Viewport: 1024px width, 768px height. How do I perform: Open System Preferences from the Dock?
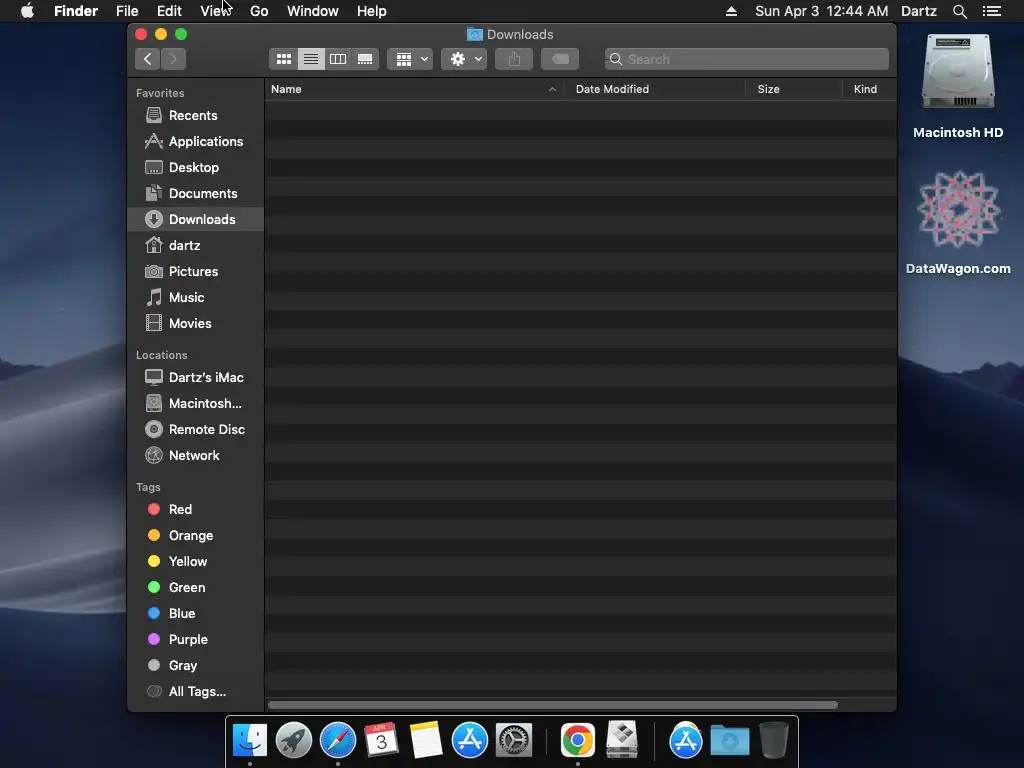(x=514, y=740)
